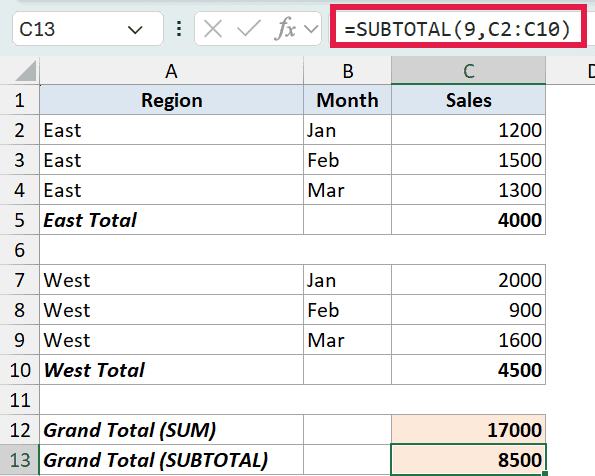Viewport: 595px width, 476px height.
Task: Click the West Total label cell
Action: click(x=172, y=370)
